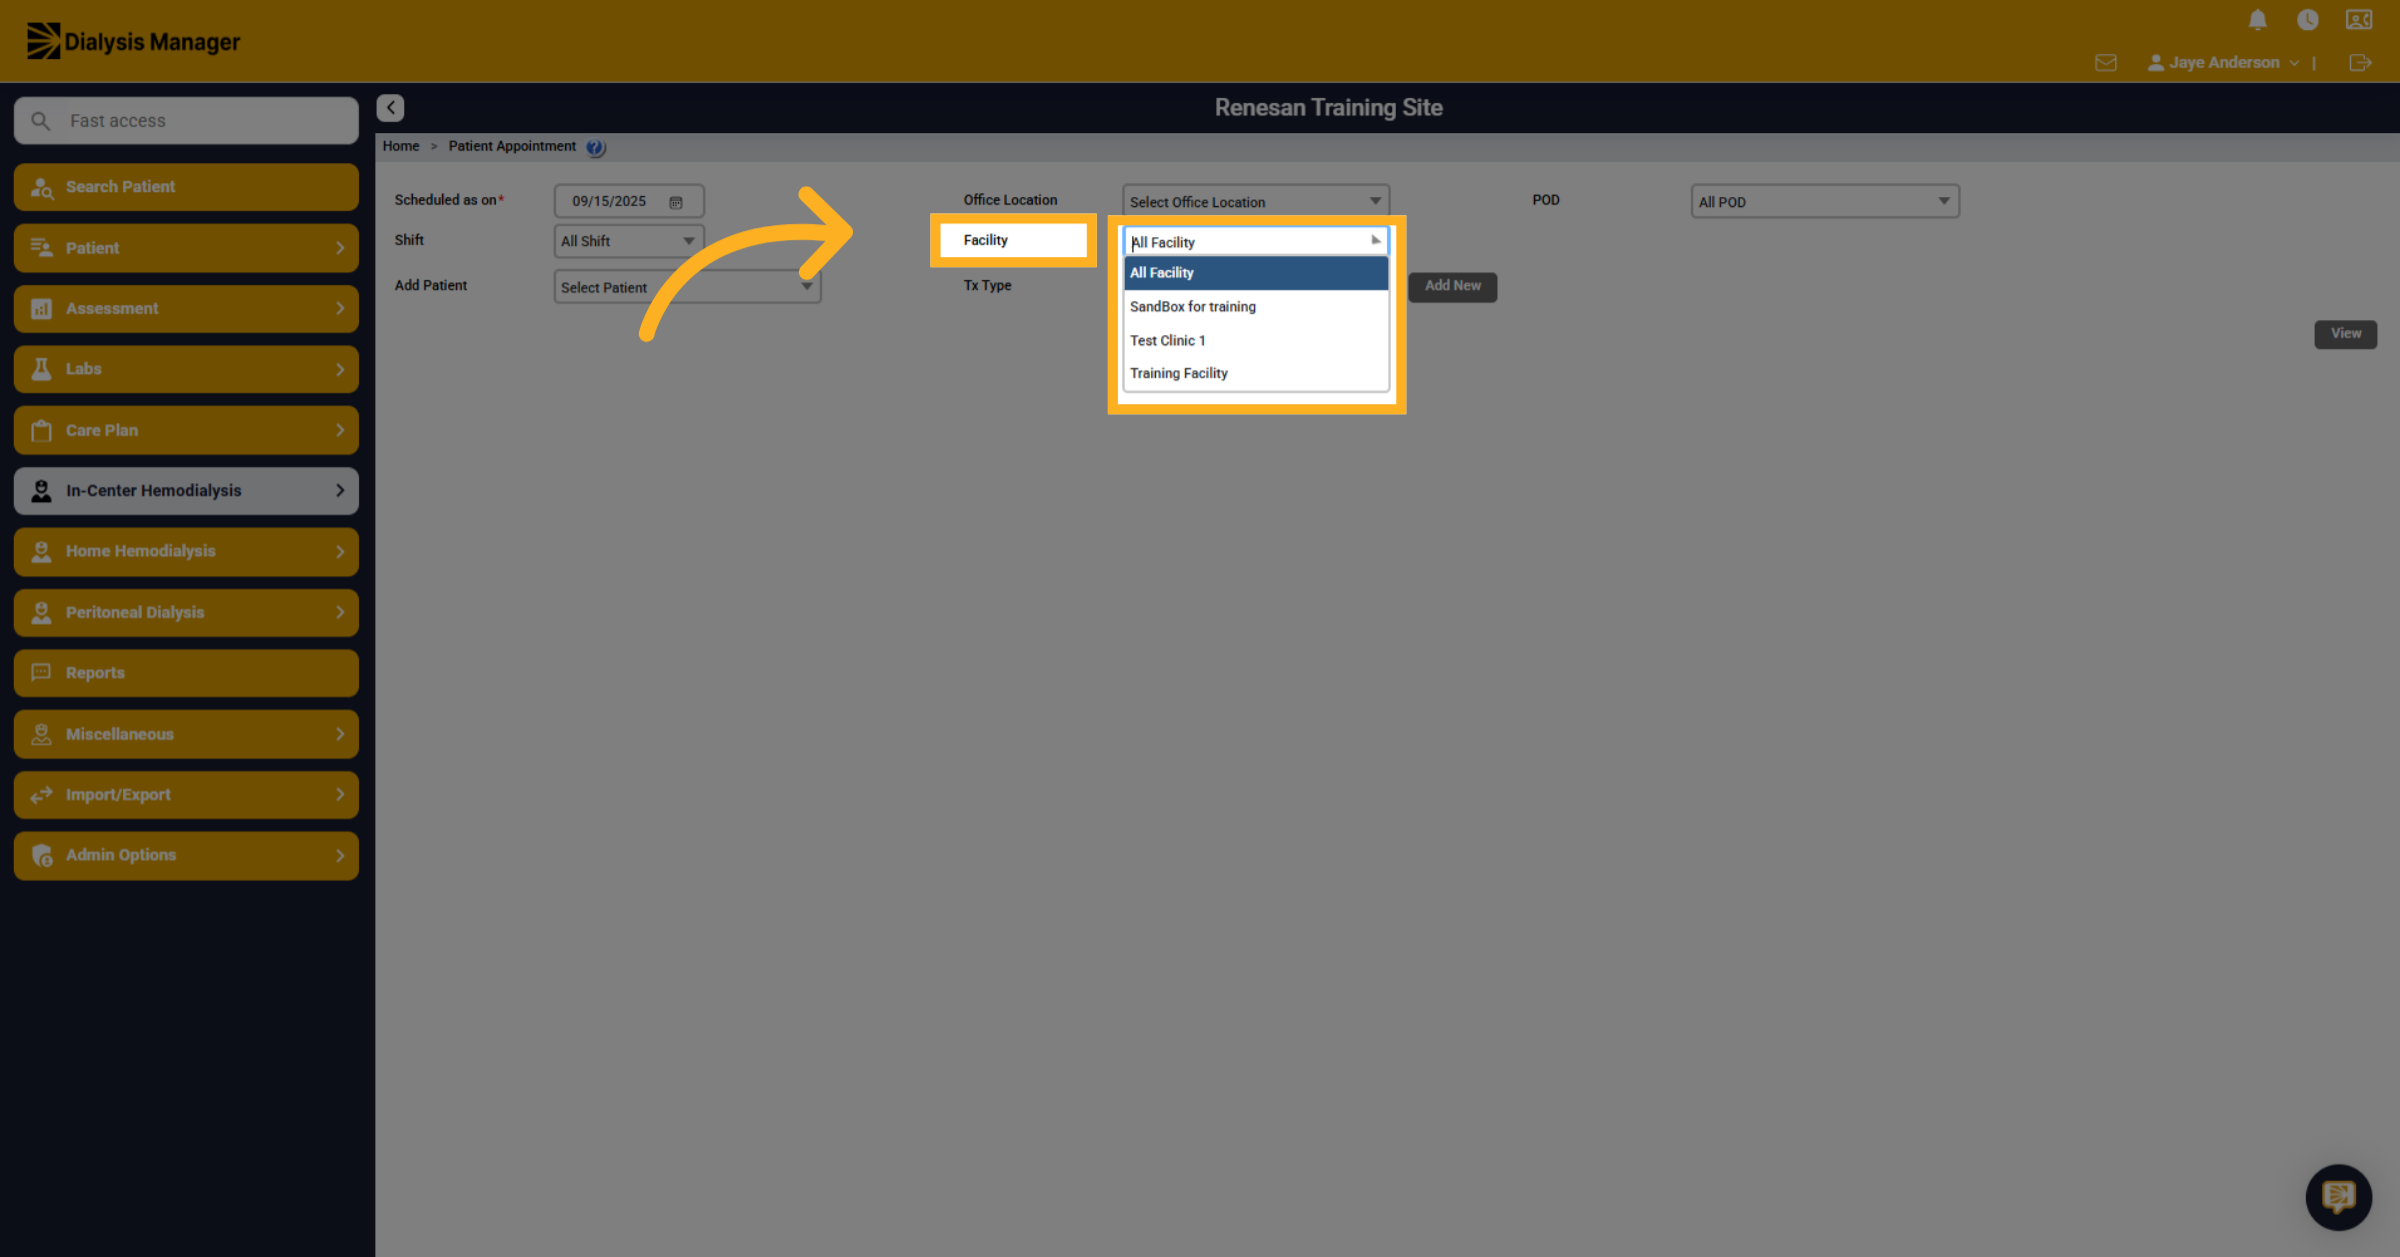Screen dimensions: 2400x1257
Task: Open the All POD dropdown
Action: click(x=1824, y=201)
